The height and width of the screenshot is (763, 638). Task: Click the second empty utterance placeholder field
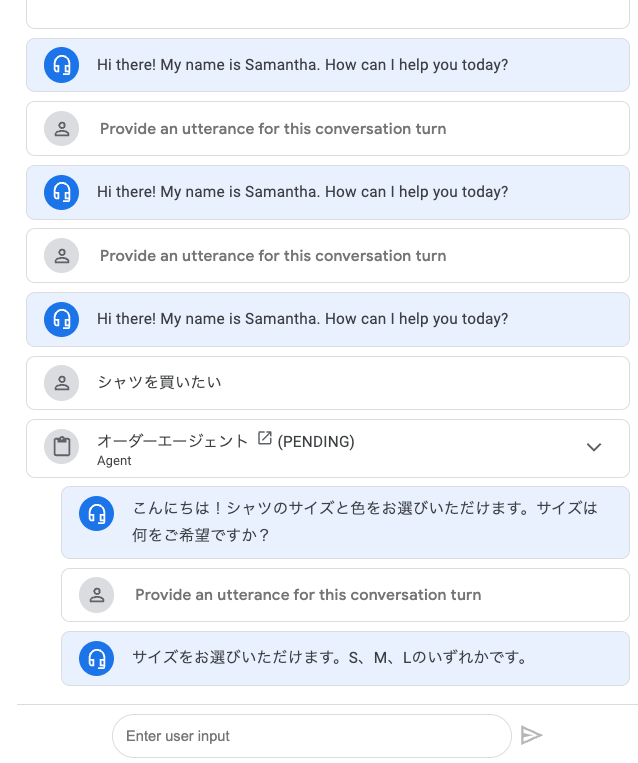328,255
